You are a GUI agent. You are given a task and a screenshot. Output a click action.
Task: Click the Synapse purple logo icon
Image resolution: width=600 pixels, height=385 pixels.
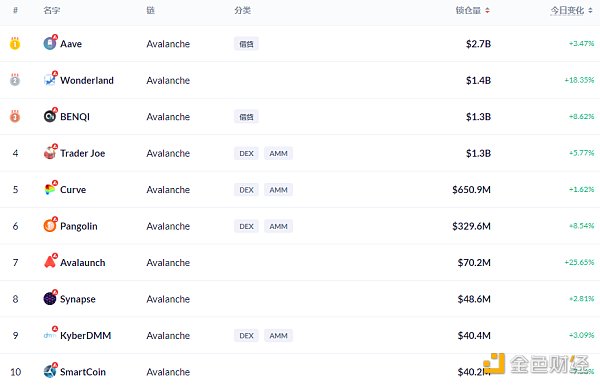[x=50, y=298]
